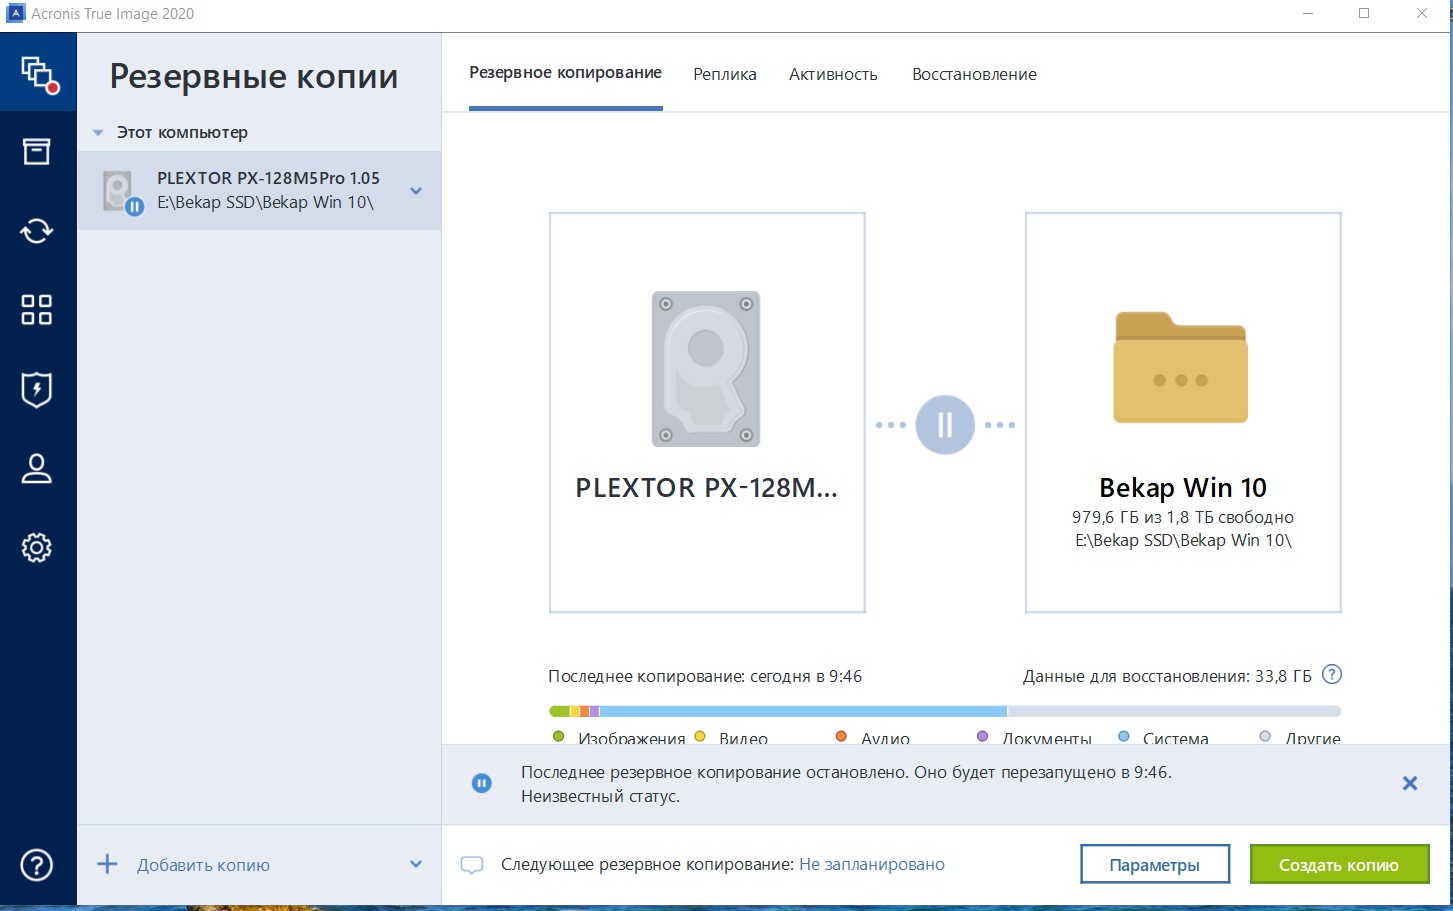The width and height of the screenshot is (1453, 911).
Task: Click the plus icon beside Добавить копию
Action: pos(107,864)
